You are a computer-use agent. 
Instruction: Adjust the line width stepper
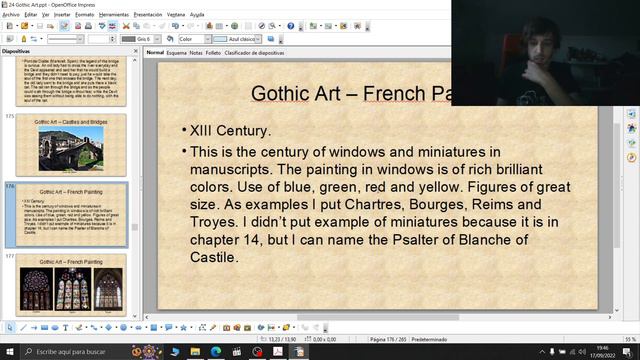click(113, 39)
